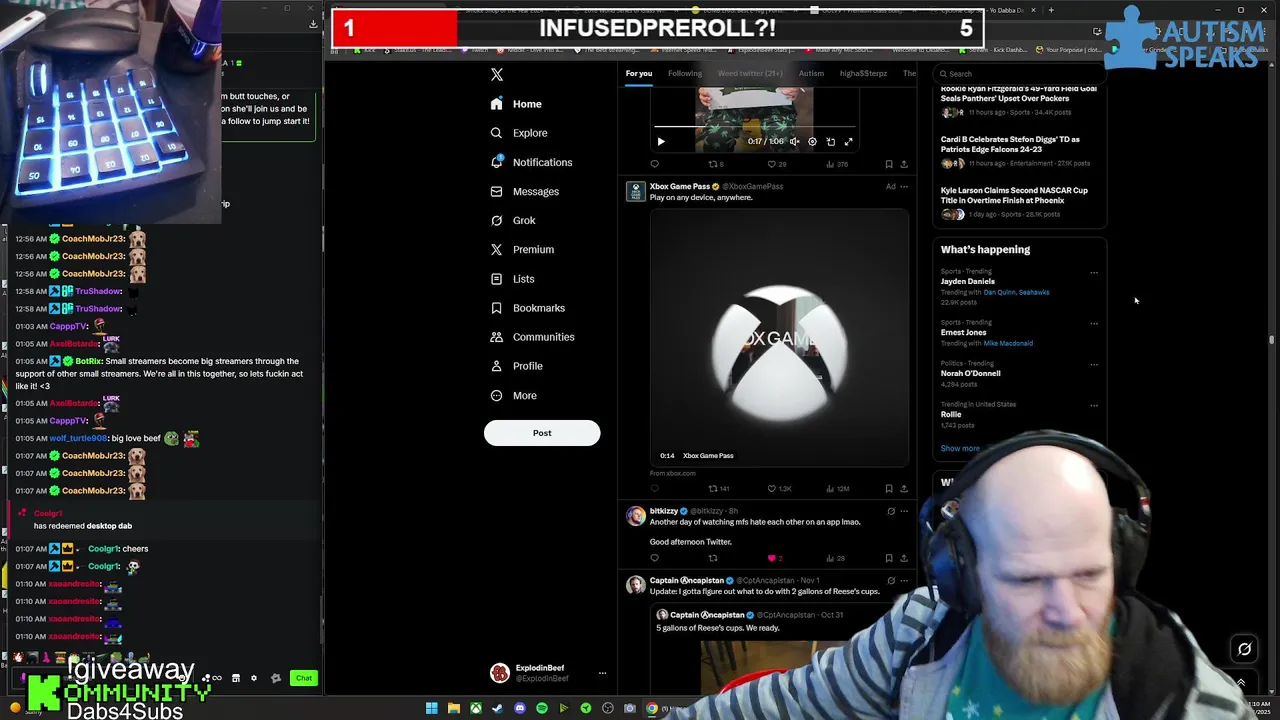Switch to the Weed twitter (21+) tab
Screen dimensions: 1280x720
(x=750, y=73)
